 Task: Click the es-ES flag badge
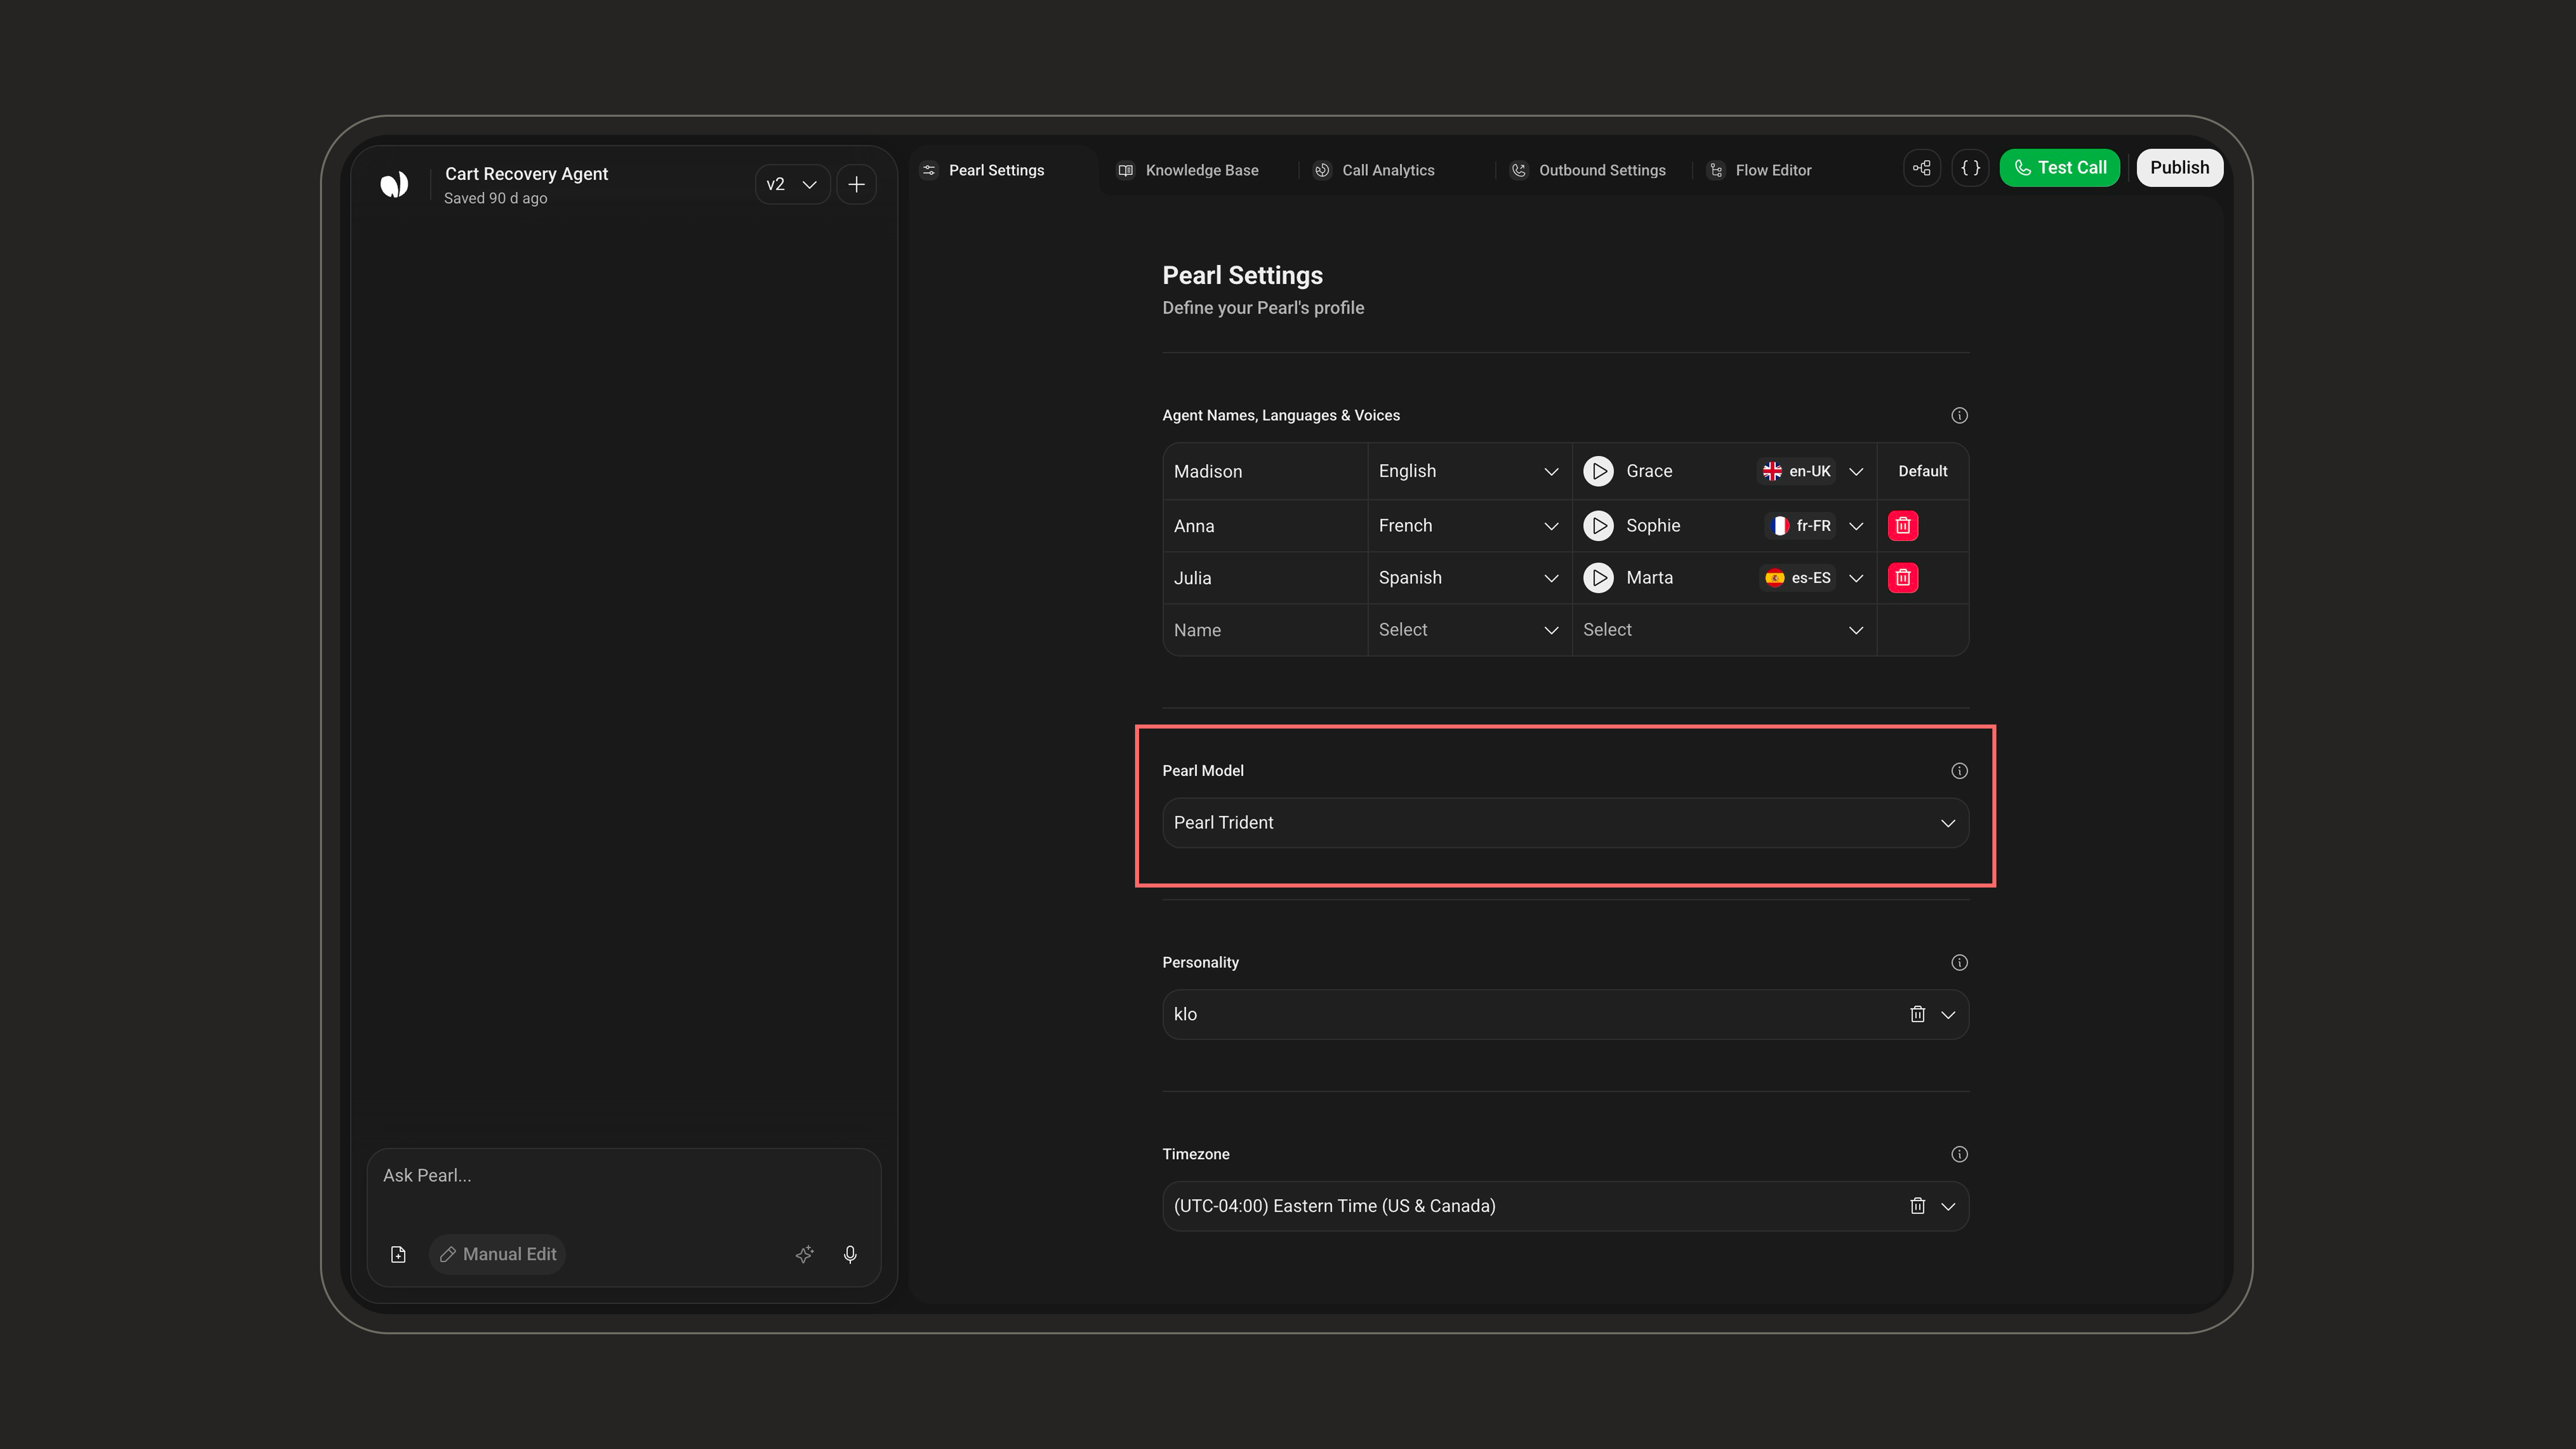point(1798,578)
